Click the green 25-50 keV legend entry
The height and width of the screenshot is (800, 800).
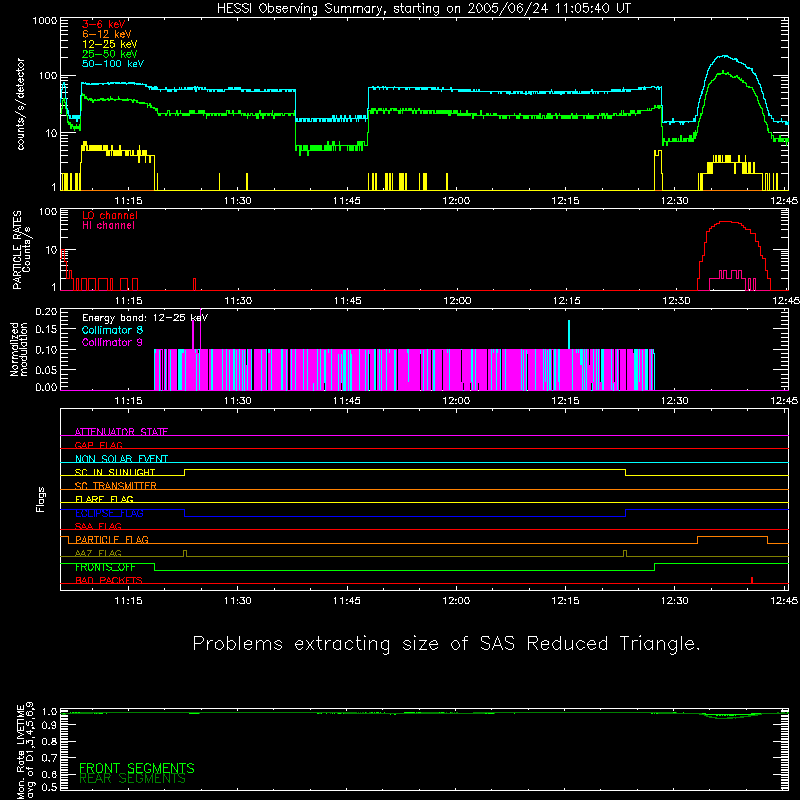click(109, 54)
